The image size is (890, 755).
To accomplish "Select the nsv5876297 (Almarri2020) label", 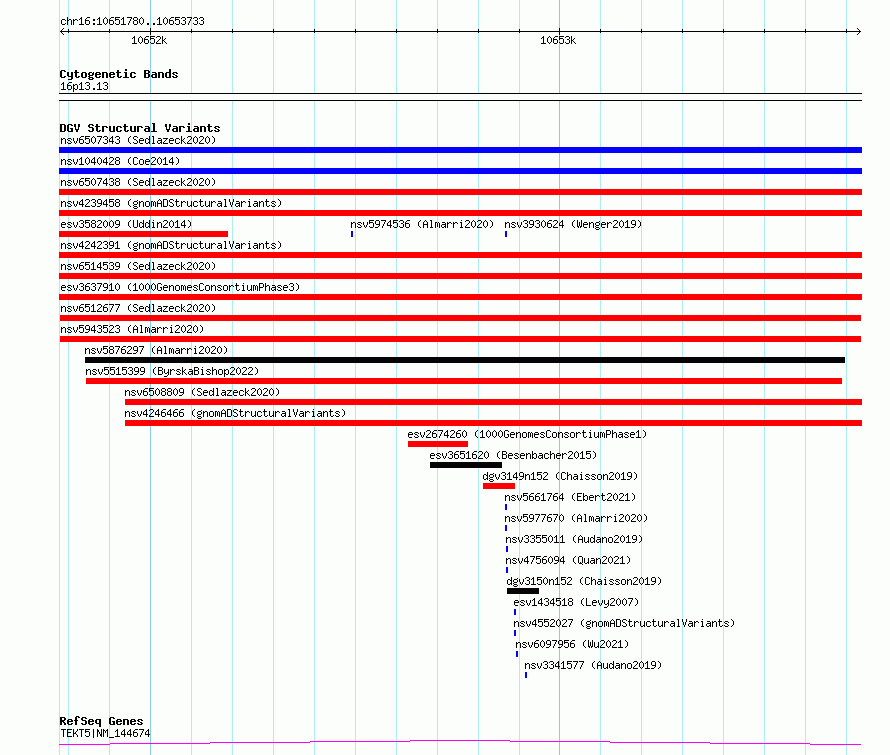I will (x=156, y=350).
